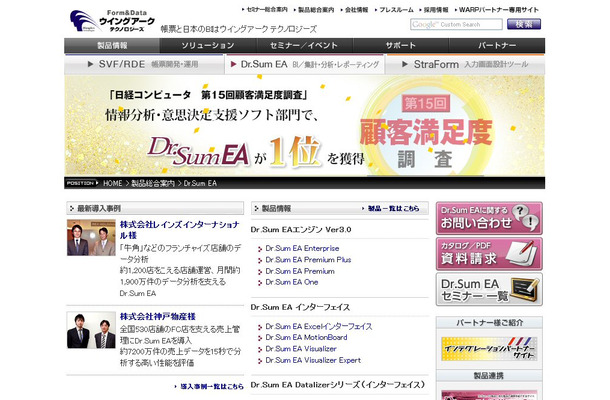Click the 製品連携 sidebar heading

click(x=489, y=375)
